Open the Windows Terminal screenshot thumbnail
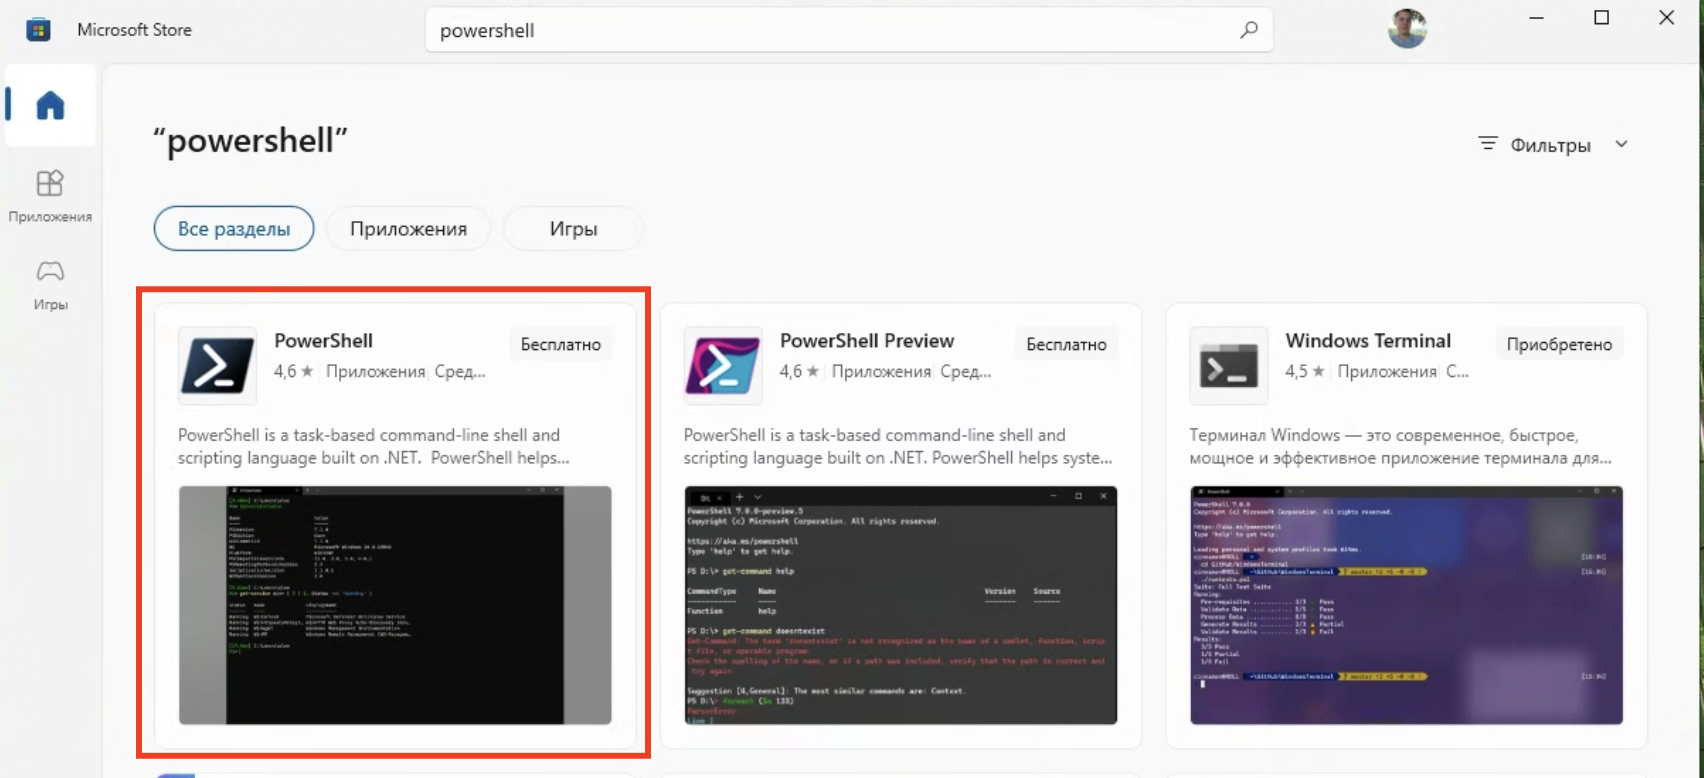Screen dimensions: 1704x778 click(x=1406, y=605)
